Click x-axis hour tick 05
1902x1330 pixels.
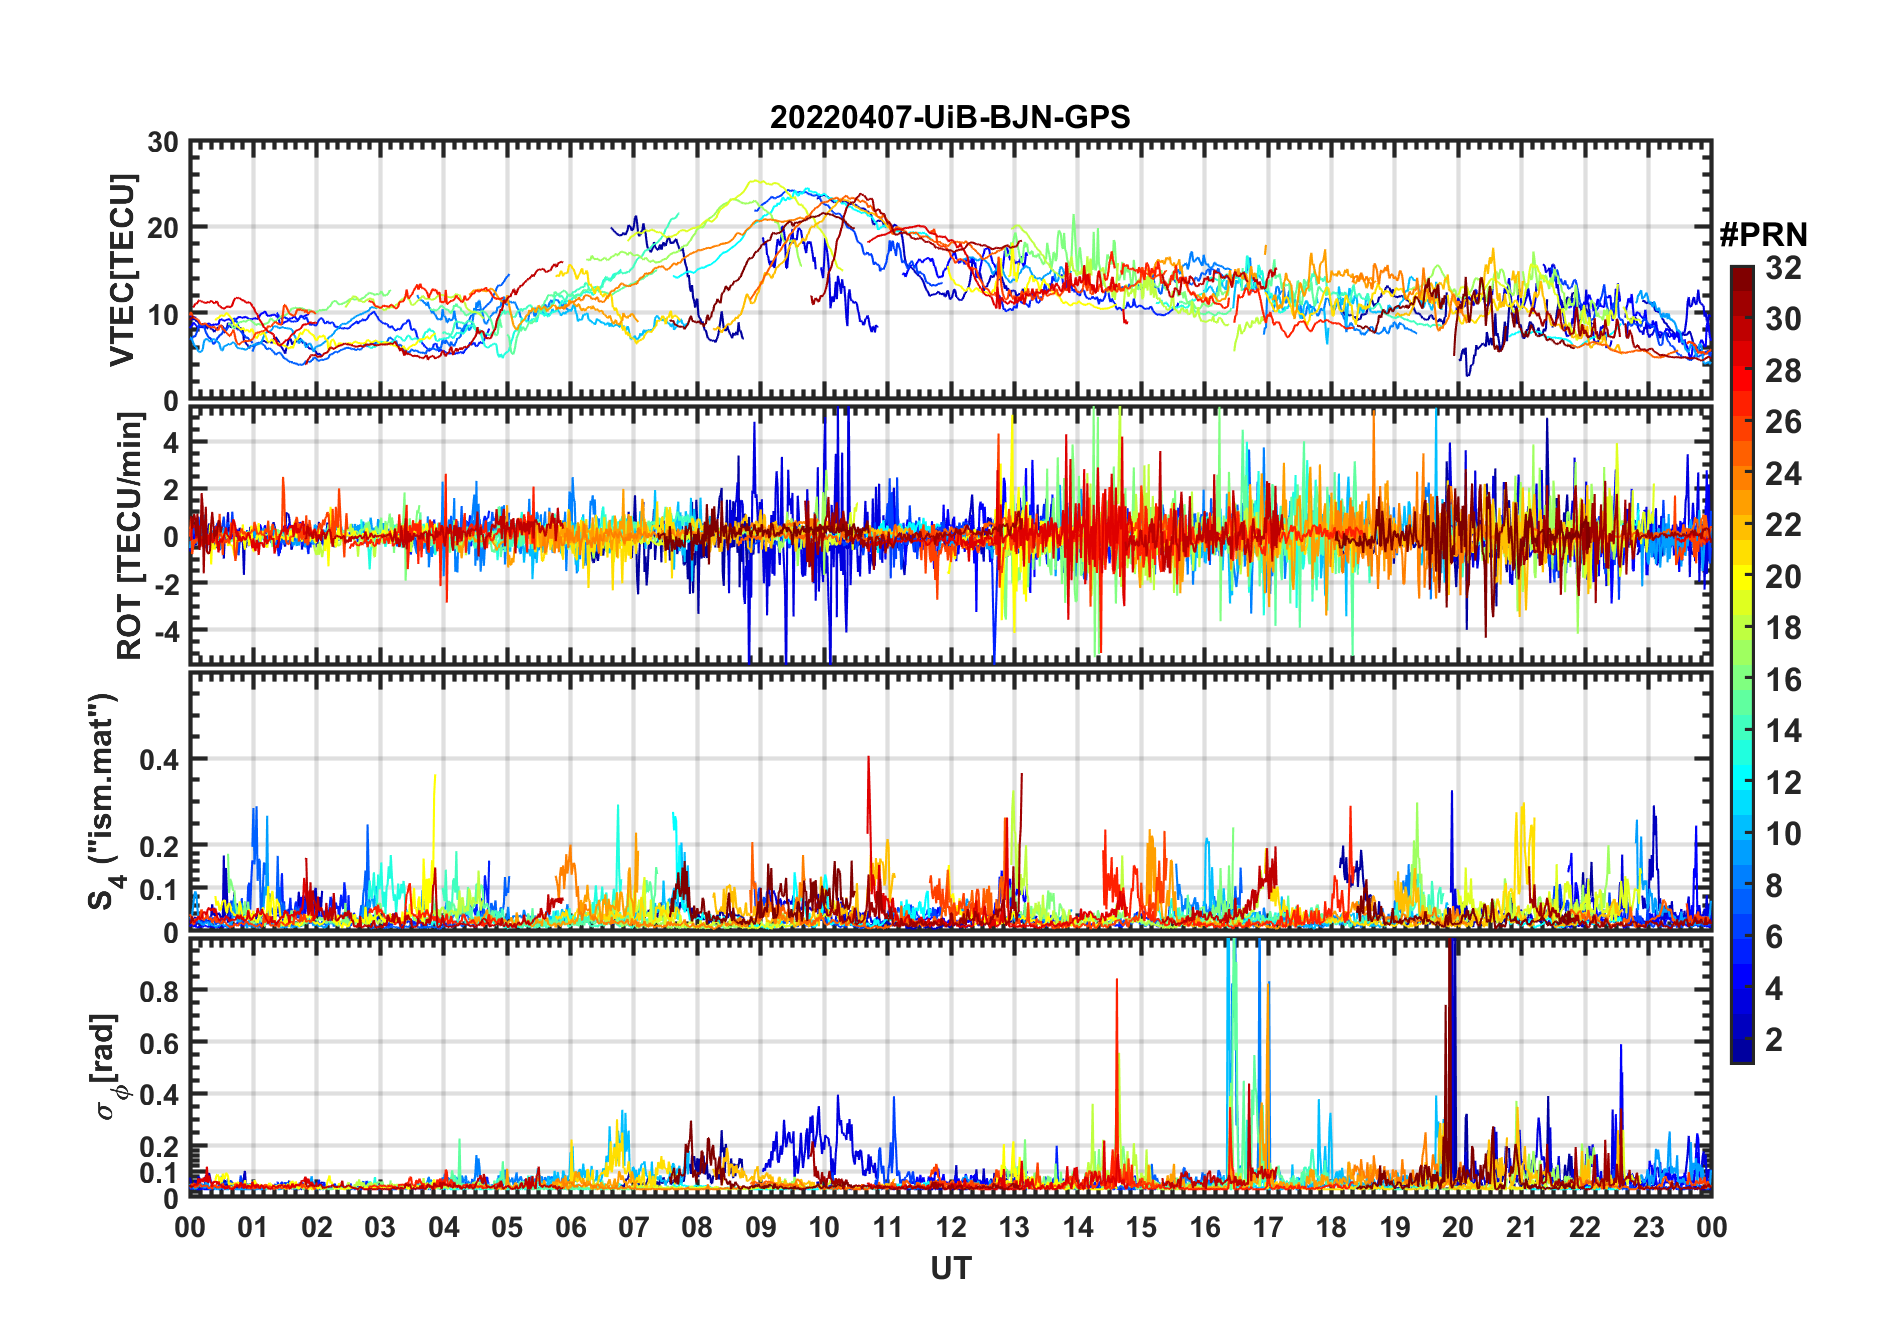click(x=507, y=1227)
